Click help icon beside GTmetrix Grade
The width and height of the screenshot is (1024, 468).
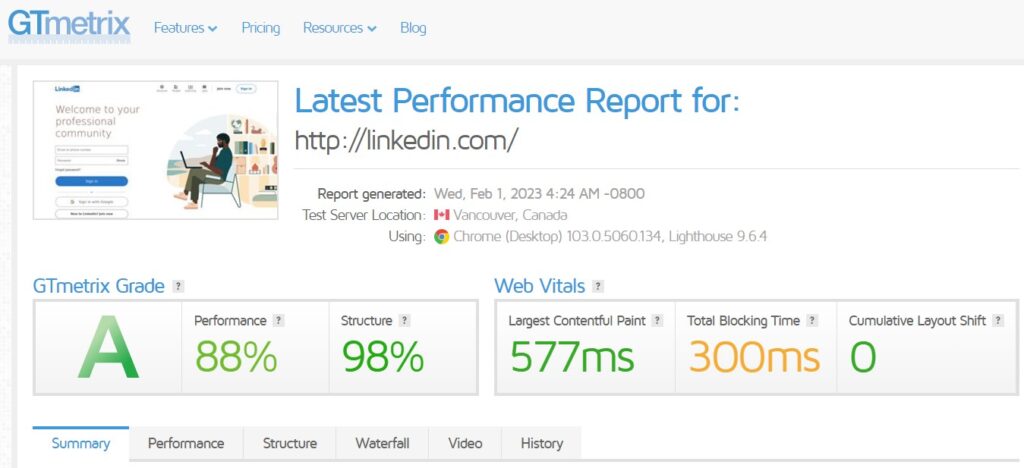point(178,286)
